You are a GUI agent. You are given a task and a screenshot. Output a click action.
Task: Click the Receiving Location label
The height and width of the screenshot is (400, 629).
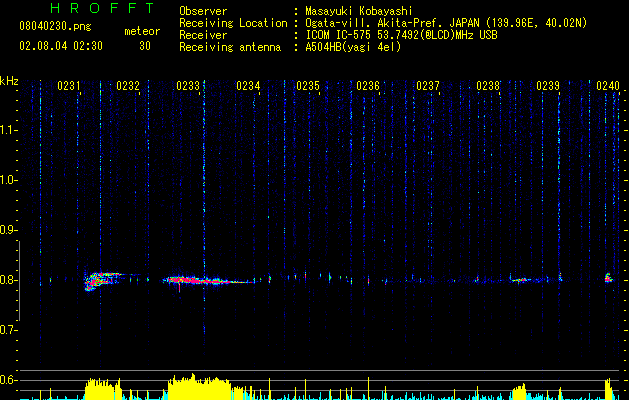[x=233, y=23]
